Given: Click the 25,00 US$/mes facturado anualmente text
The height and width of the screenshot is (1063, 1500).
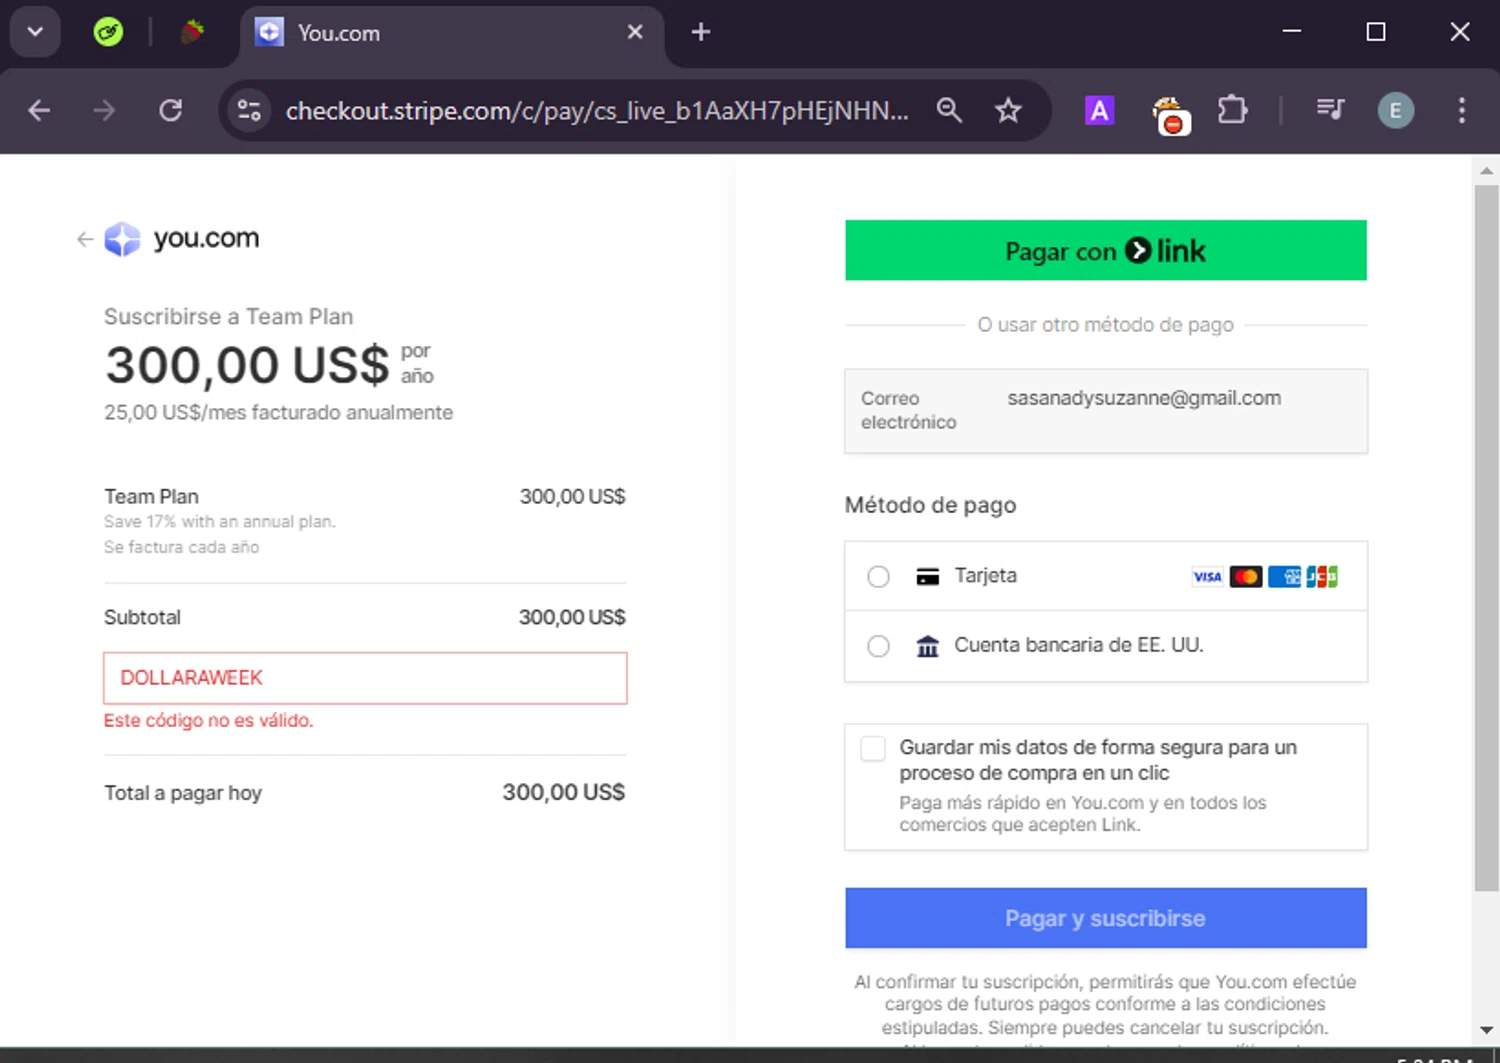Looking at the screenshot, I should (278, 412).
